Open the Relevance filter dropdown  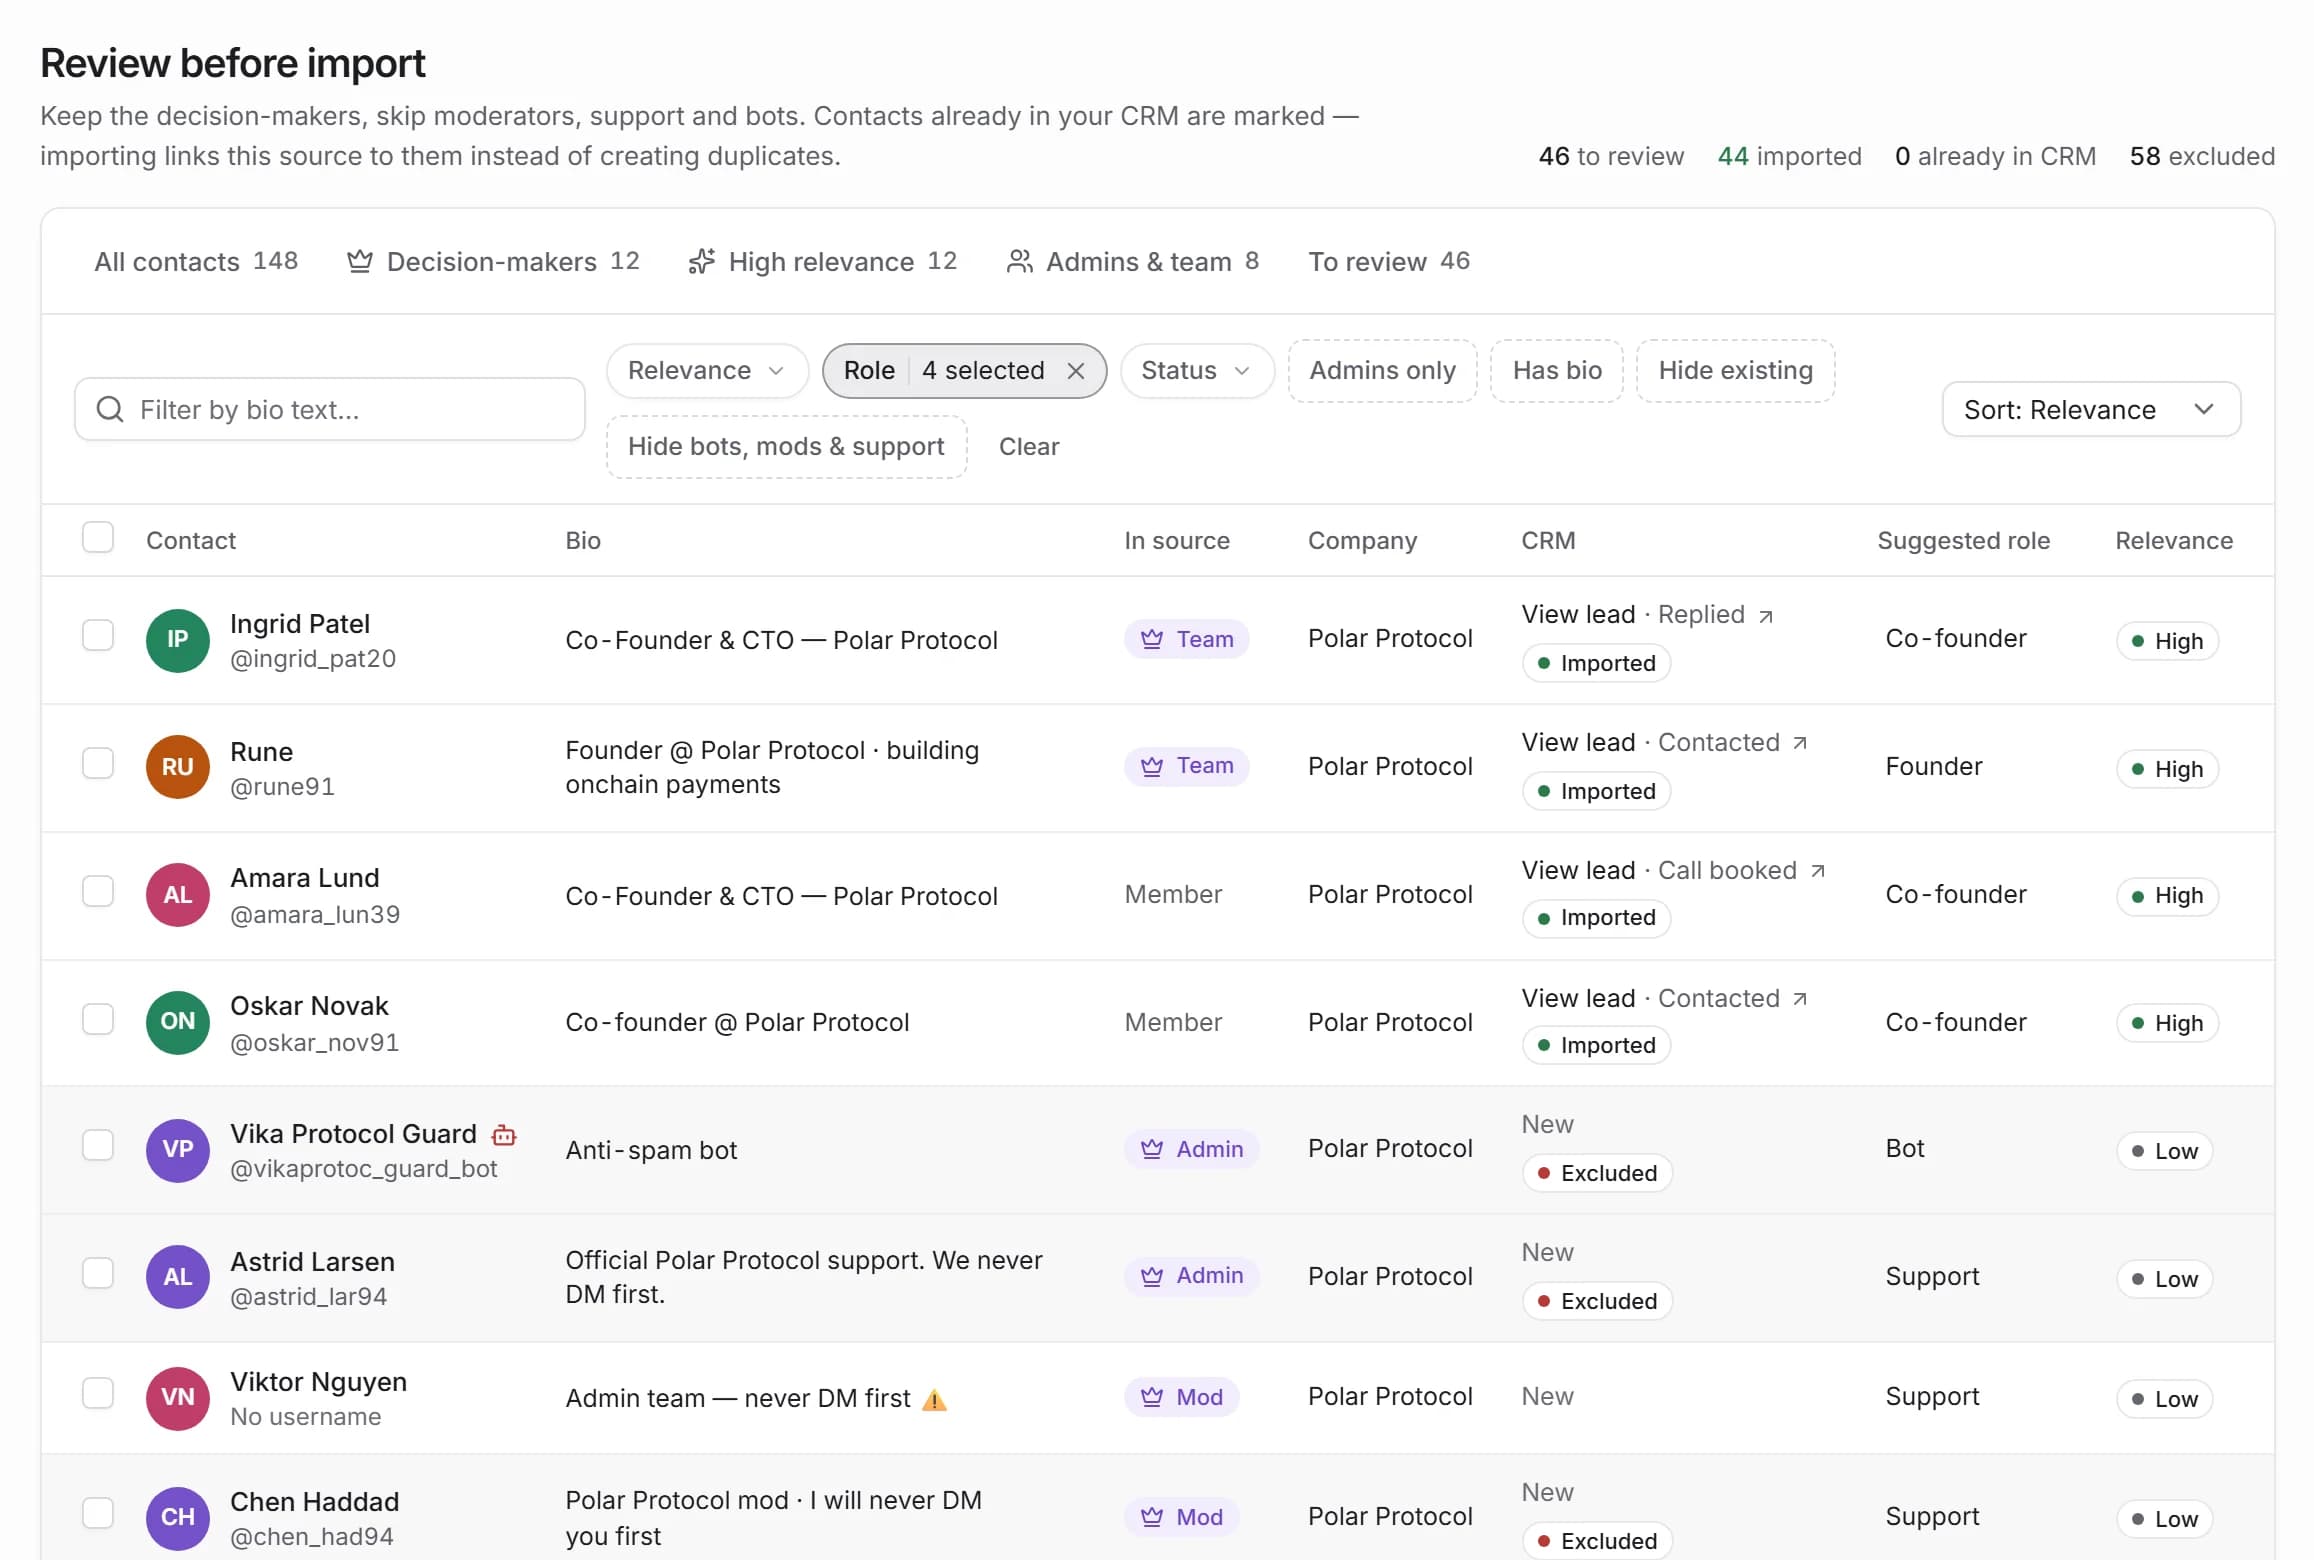(x=707, y=371)
